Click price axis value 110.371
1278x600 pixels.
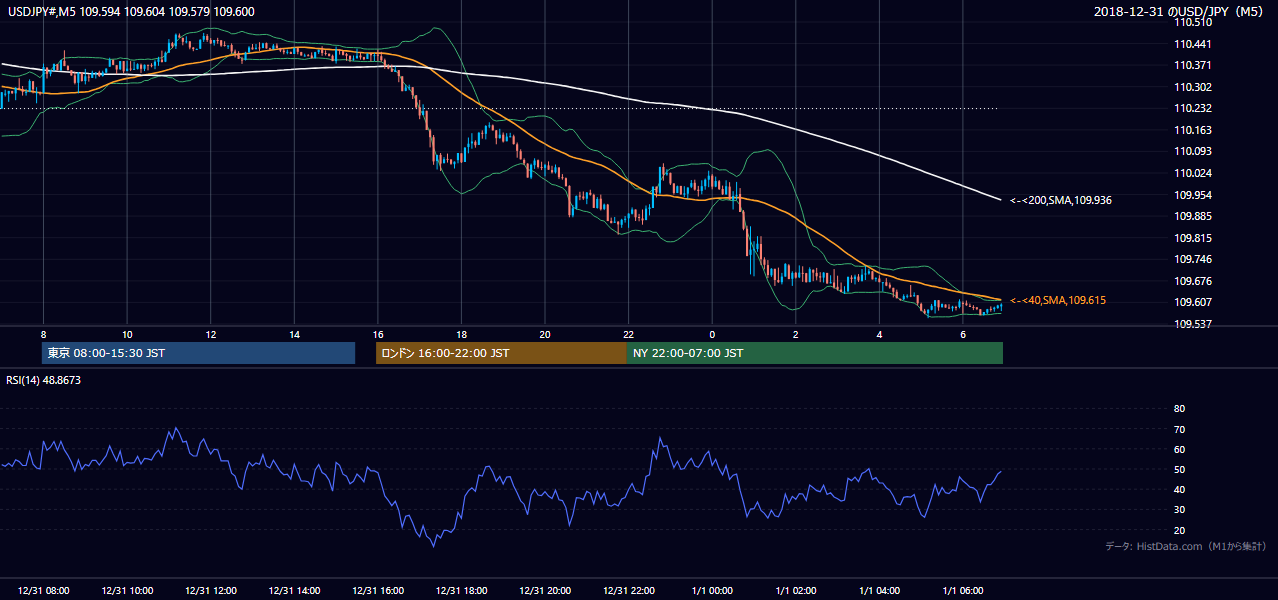(1193, 65)
